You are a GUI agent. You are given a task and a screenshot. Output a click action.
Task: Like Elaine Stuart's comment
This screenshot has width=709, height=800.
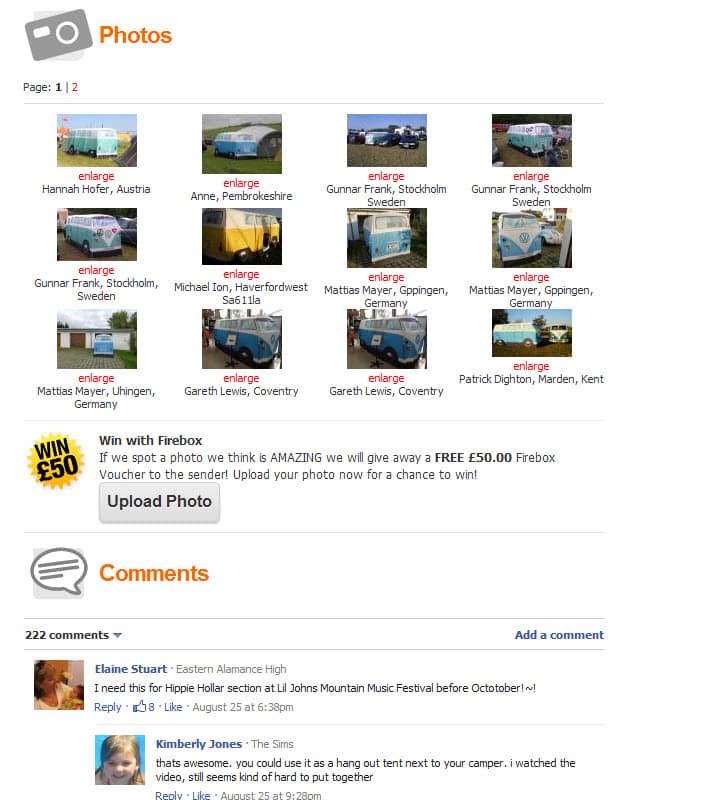173,707
